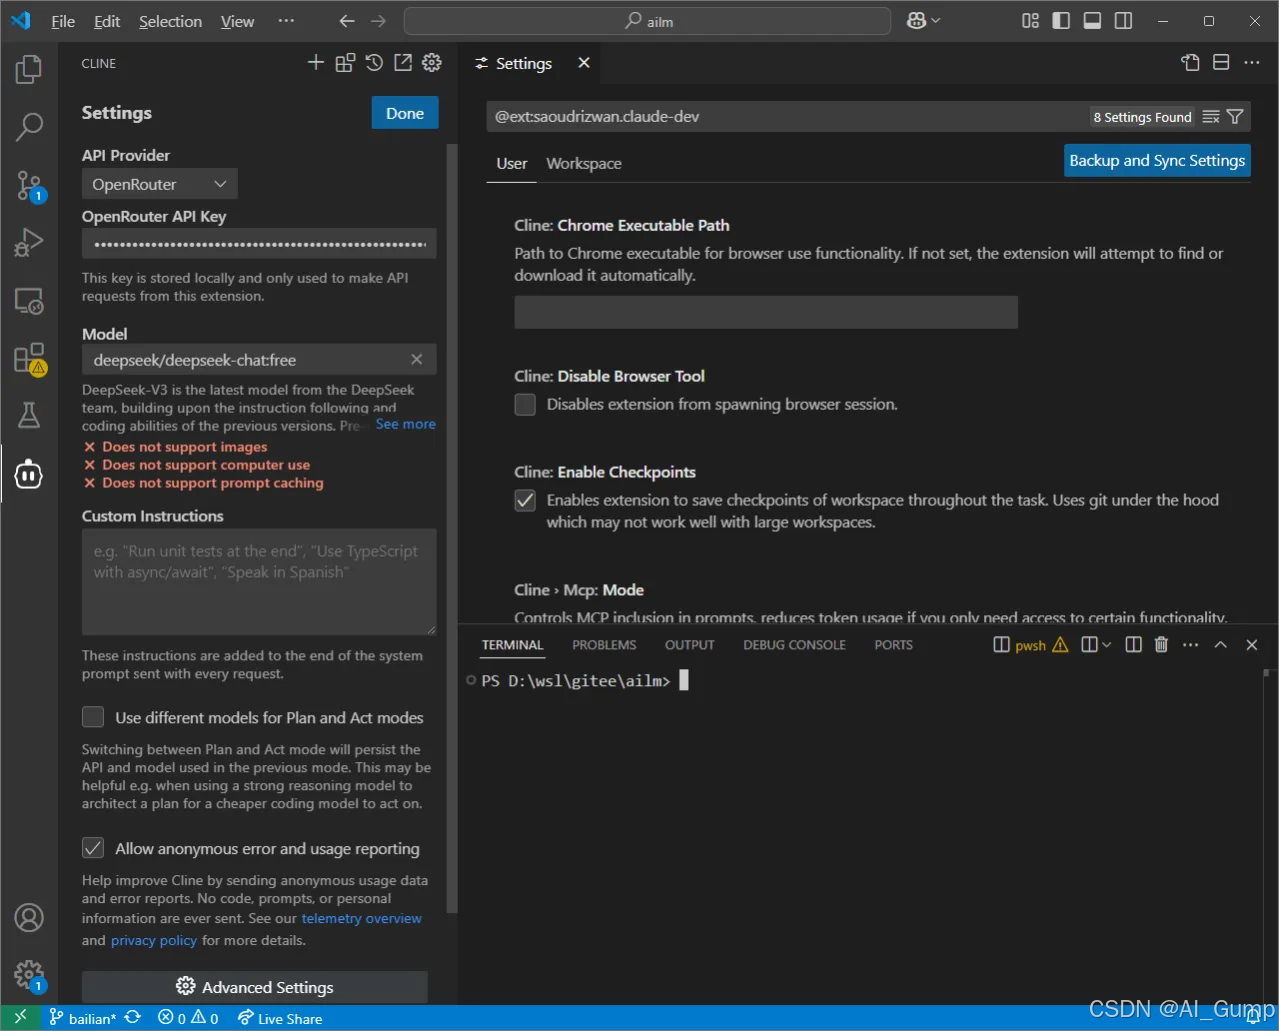The image size is (1279, 1031).
Task: Click Backup and Sync Settings button
Action: tap(1157, 160)
